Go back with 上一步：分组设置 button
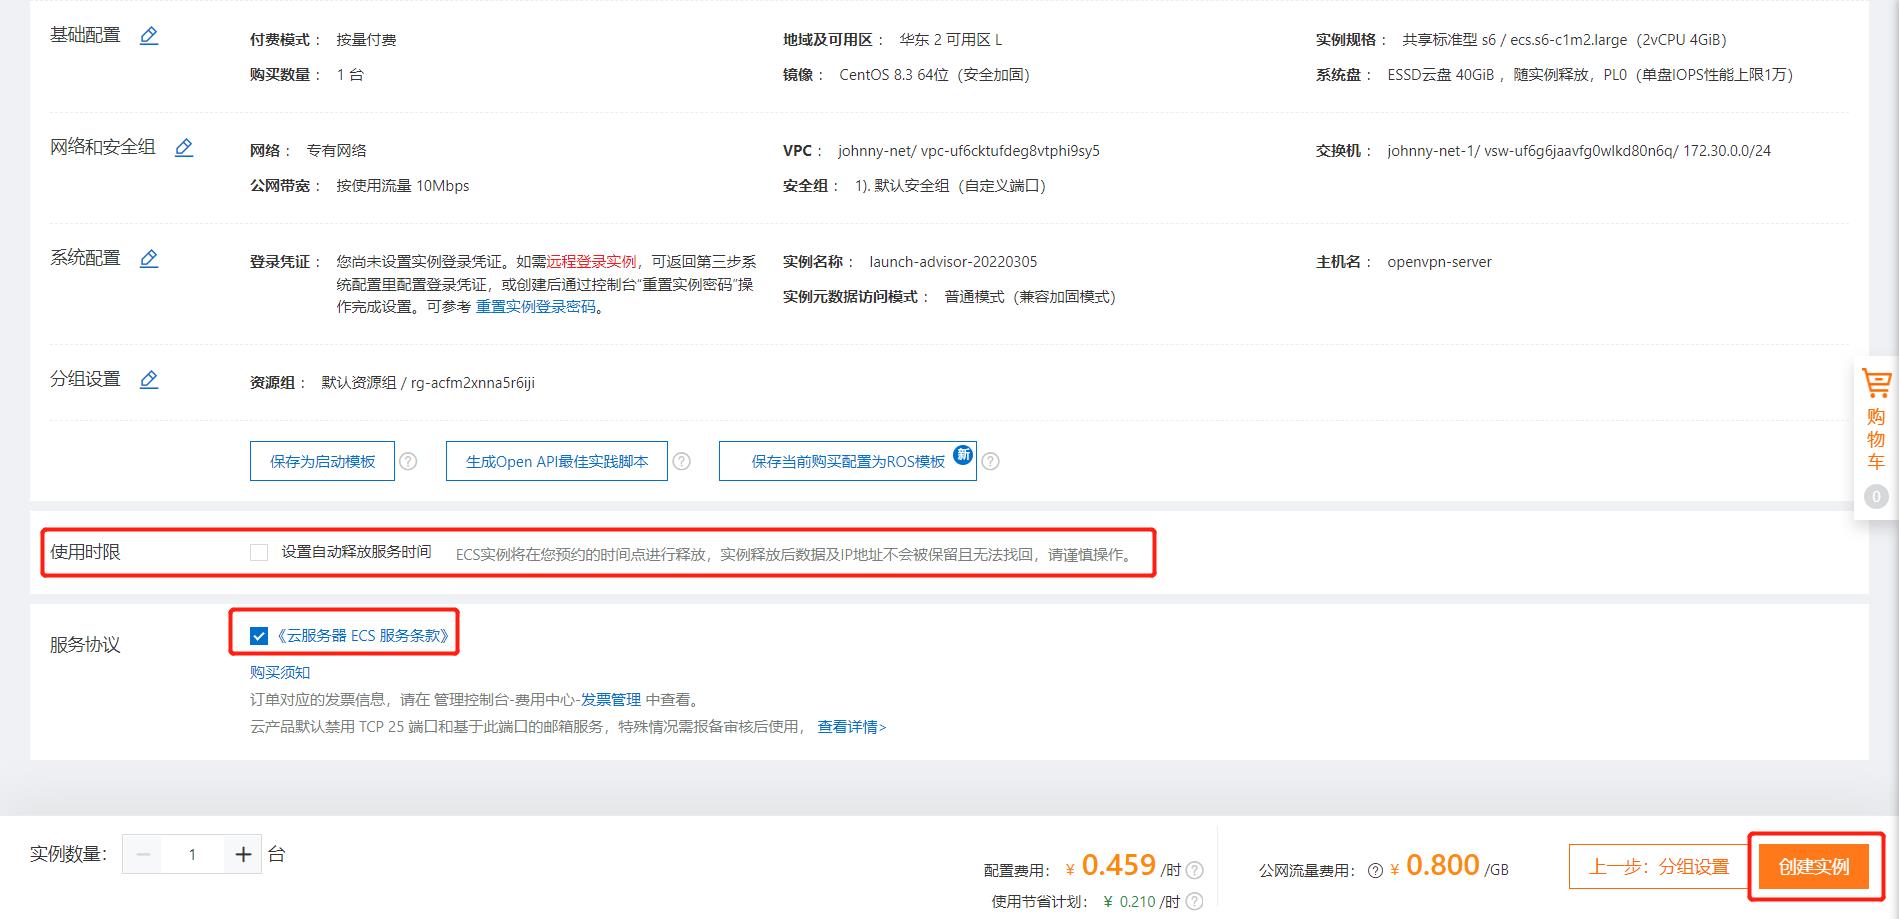This screenshot has width=1899, height=919. point(1658,867)
